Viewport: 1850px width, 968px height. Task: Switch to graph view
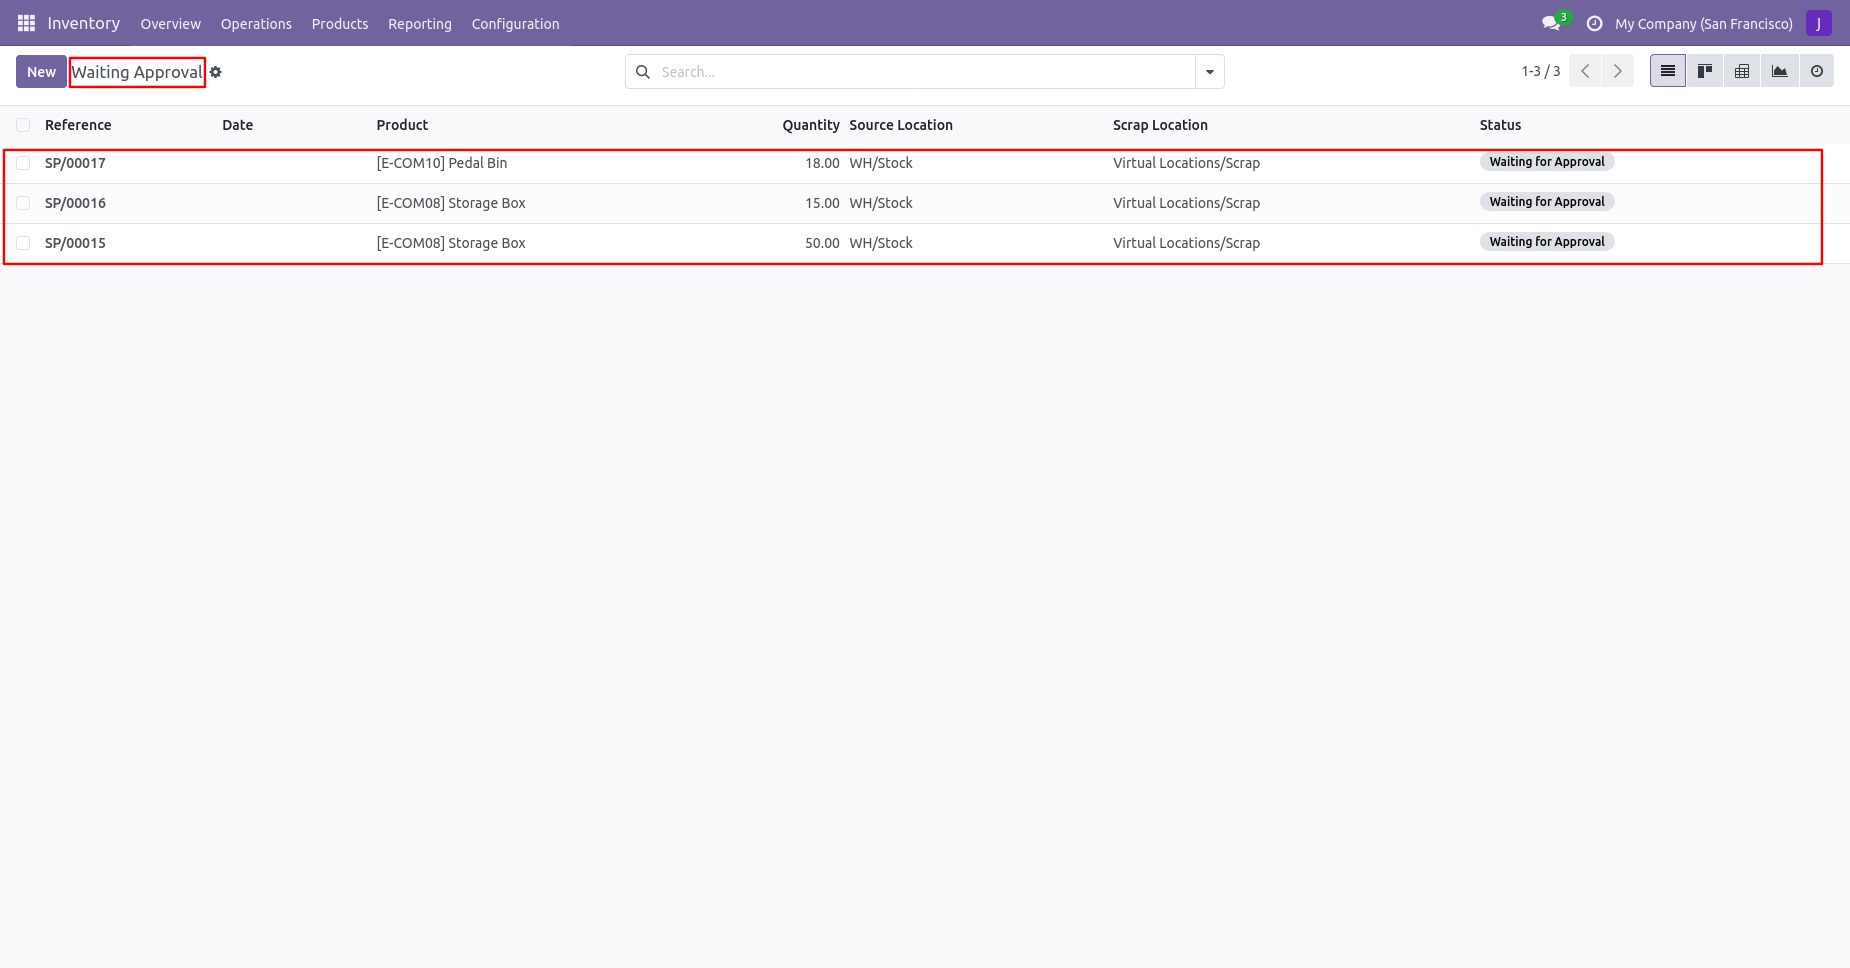pyautogui.click(x=1779, y=71)
